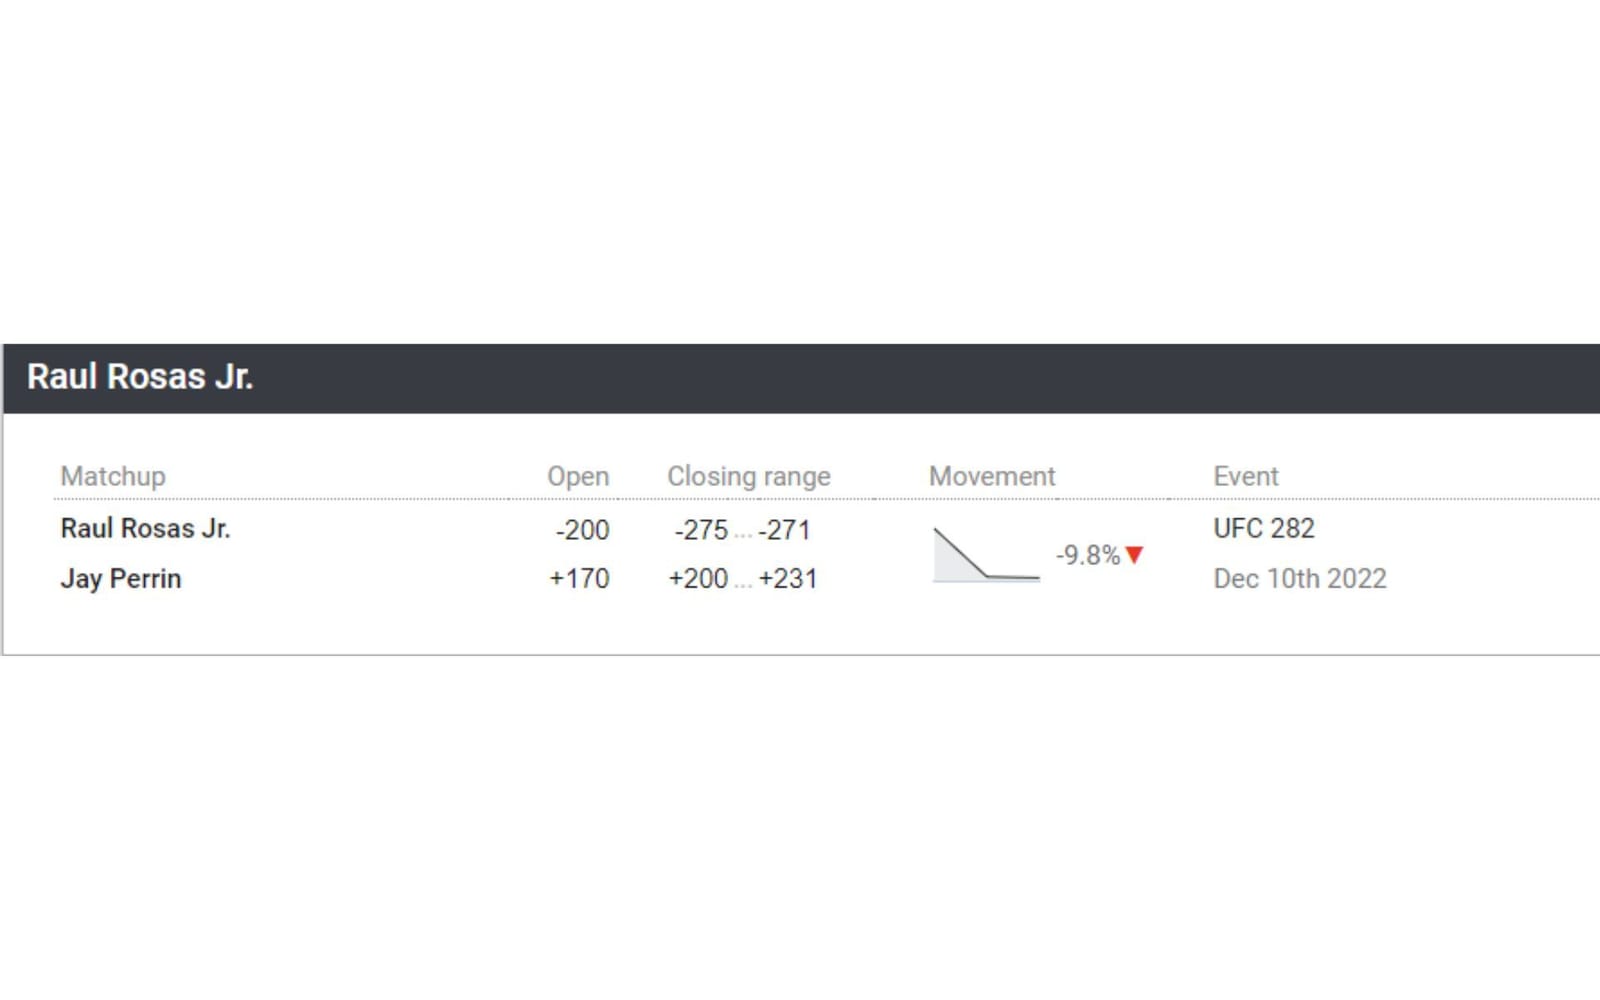The width and height of the screenshot is (1600, 1000).
Task: Sort by the Open column header
Action: [x=579, y=476]
